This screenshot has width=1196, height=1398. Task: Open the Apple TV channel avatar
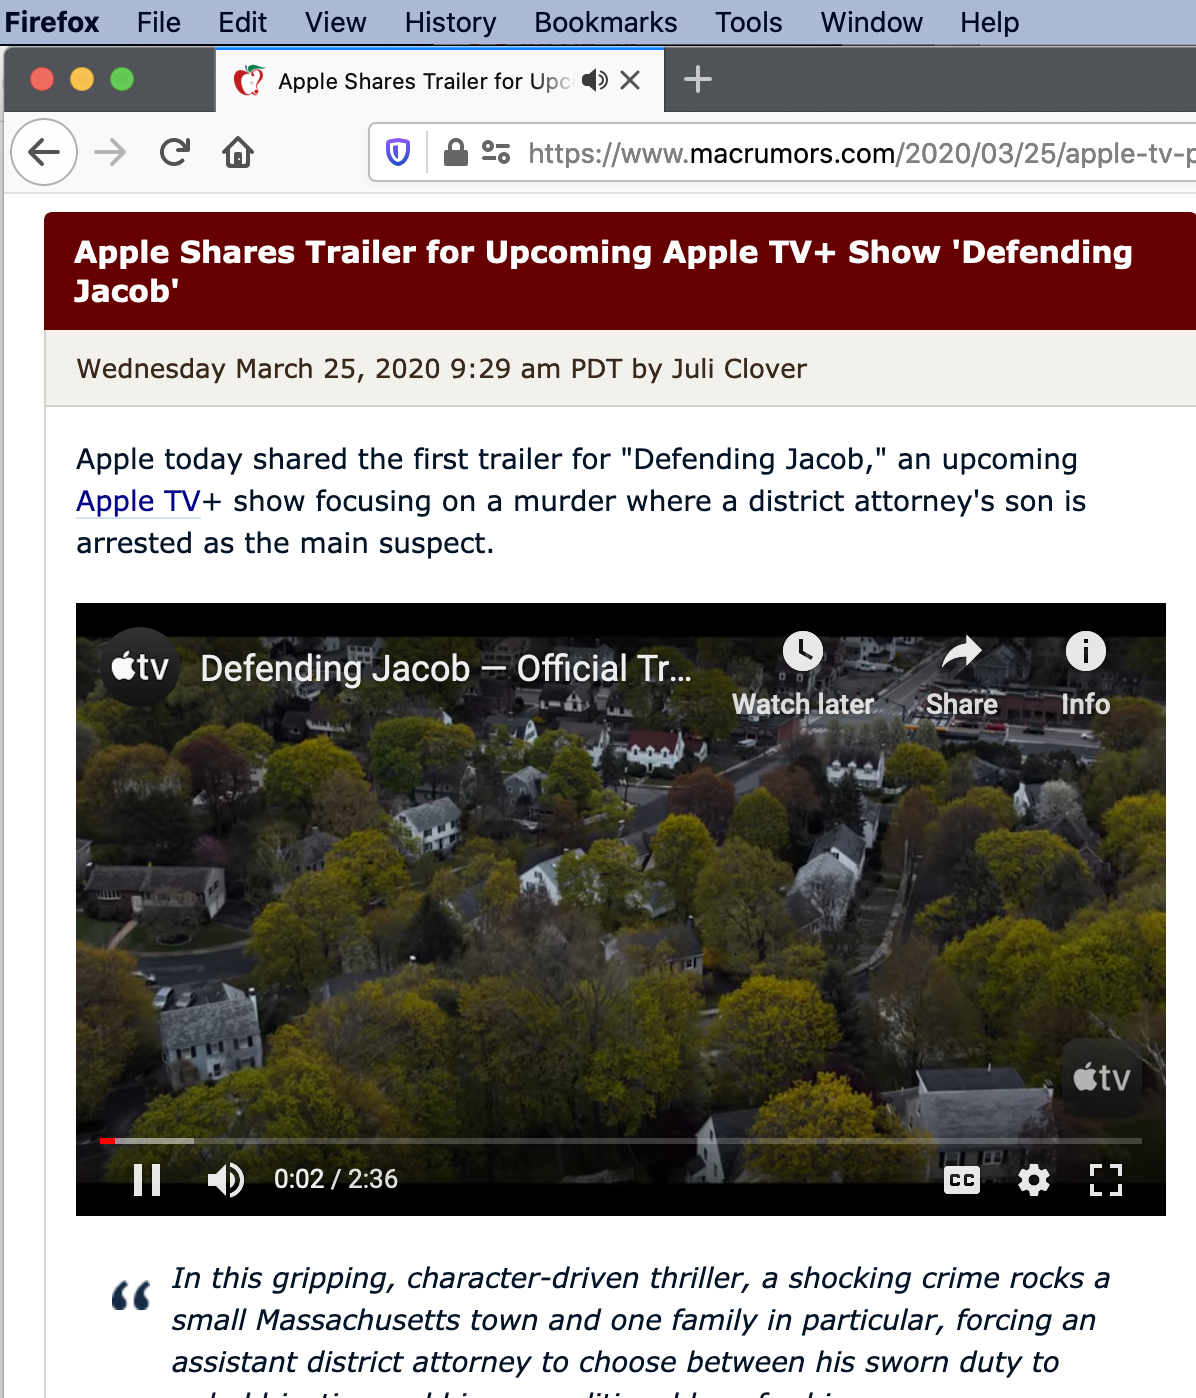point(140,667)
